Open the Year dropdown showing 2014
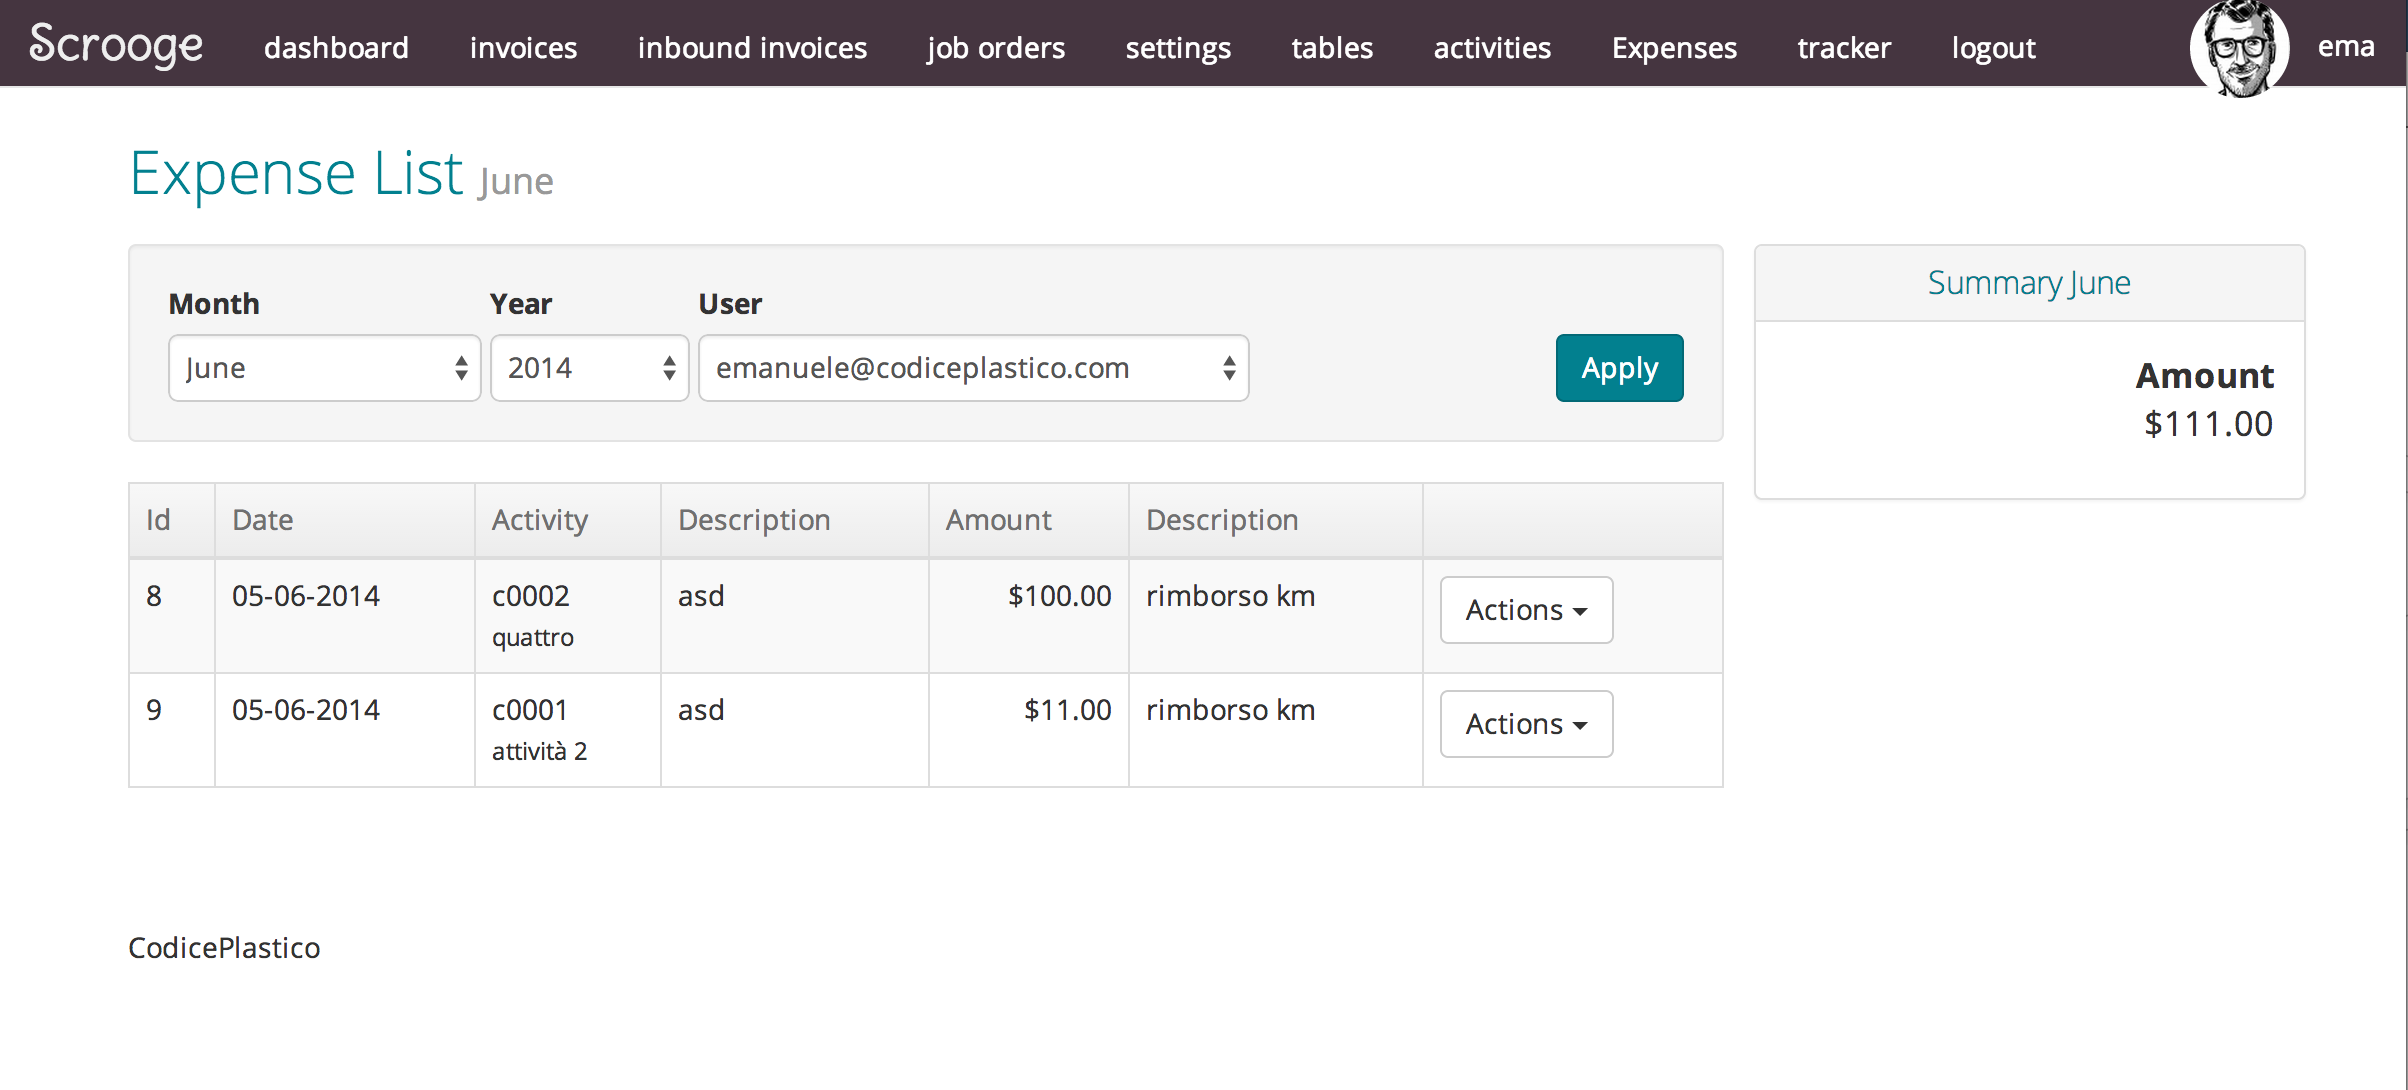The height and width of the screenshot is (1090, 2408). click(x=589, y=368)
